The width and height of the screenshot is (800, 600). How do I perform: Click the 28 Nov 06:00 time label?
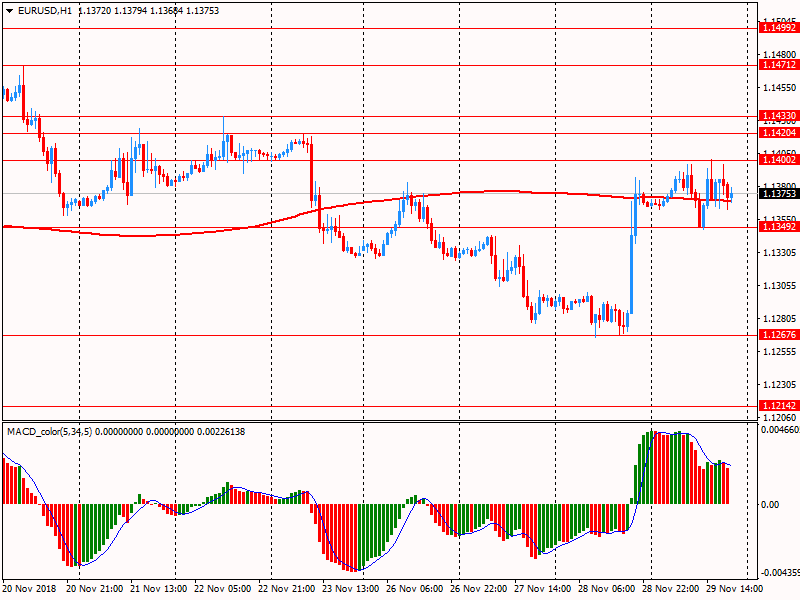(607, 588)
